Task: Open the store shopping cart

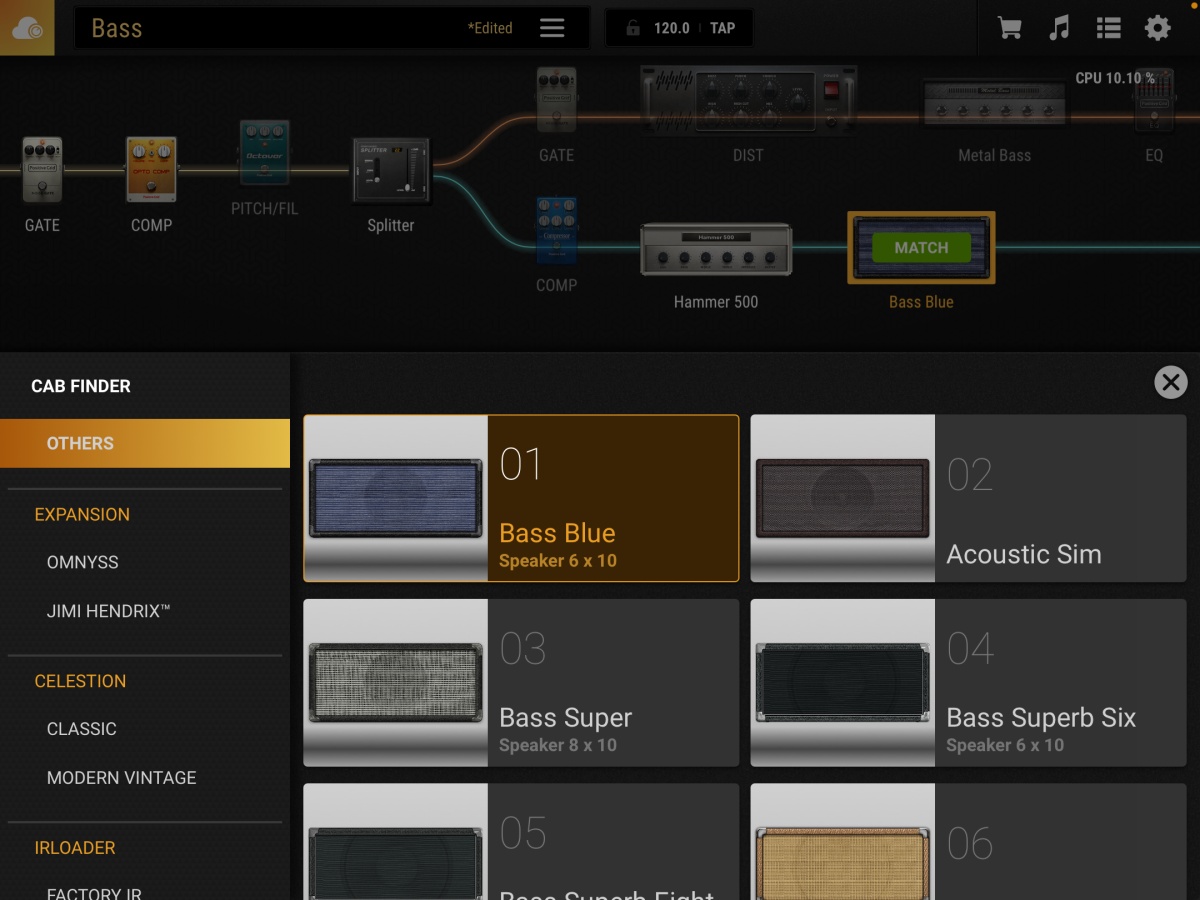Action: (1010, 28)
